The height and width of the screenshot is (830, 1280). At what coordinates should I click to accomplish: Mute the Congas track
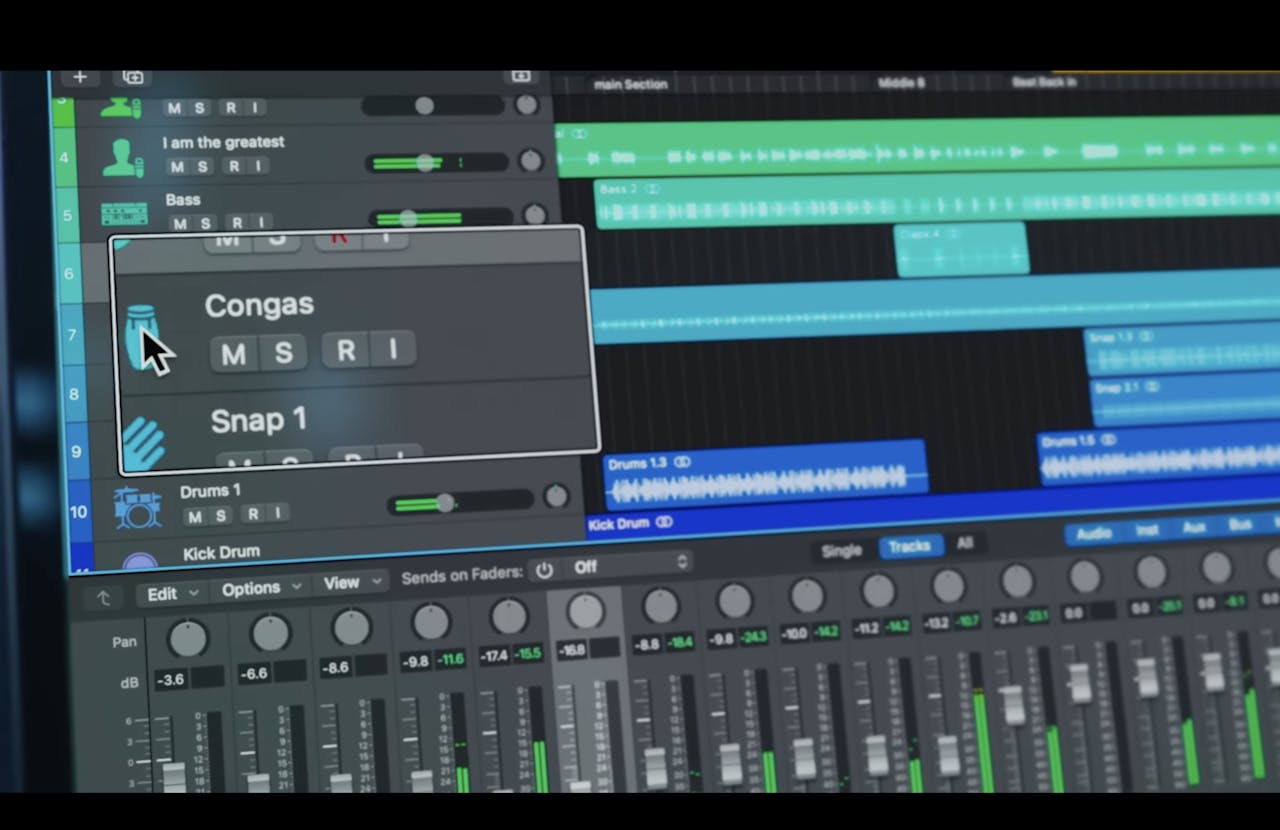(233, 352)
